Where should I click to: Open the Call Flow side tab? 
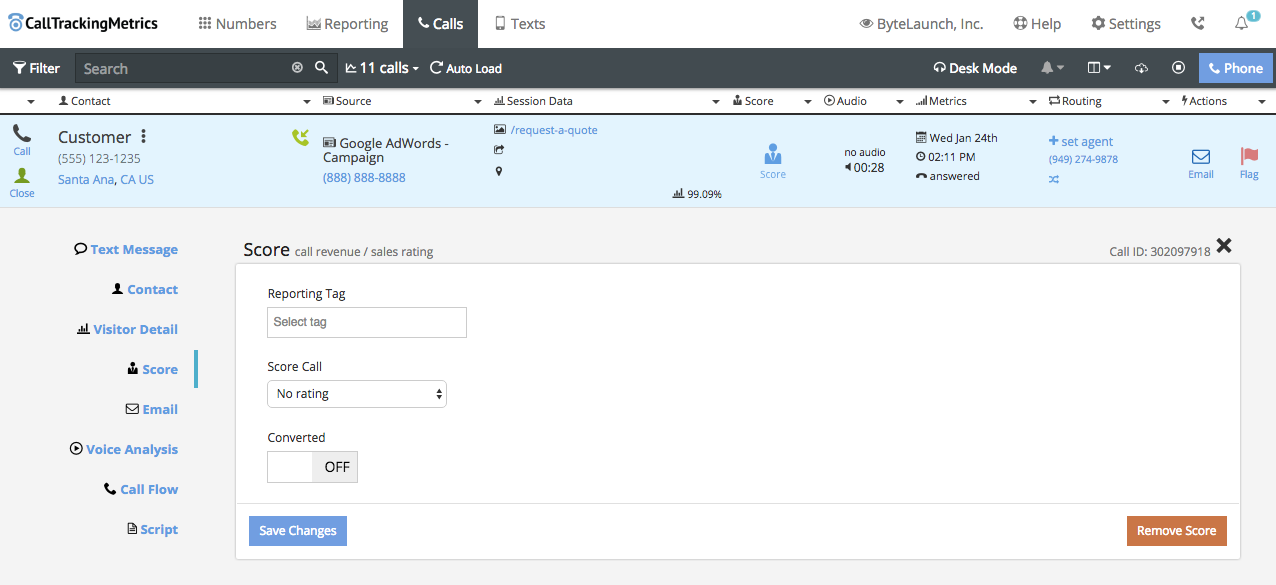pyautogui.click(x=141, y=490)
